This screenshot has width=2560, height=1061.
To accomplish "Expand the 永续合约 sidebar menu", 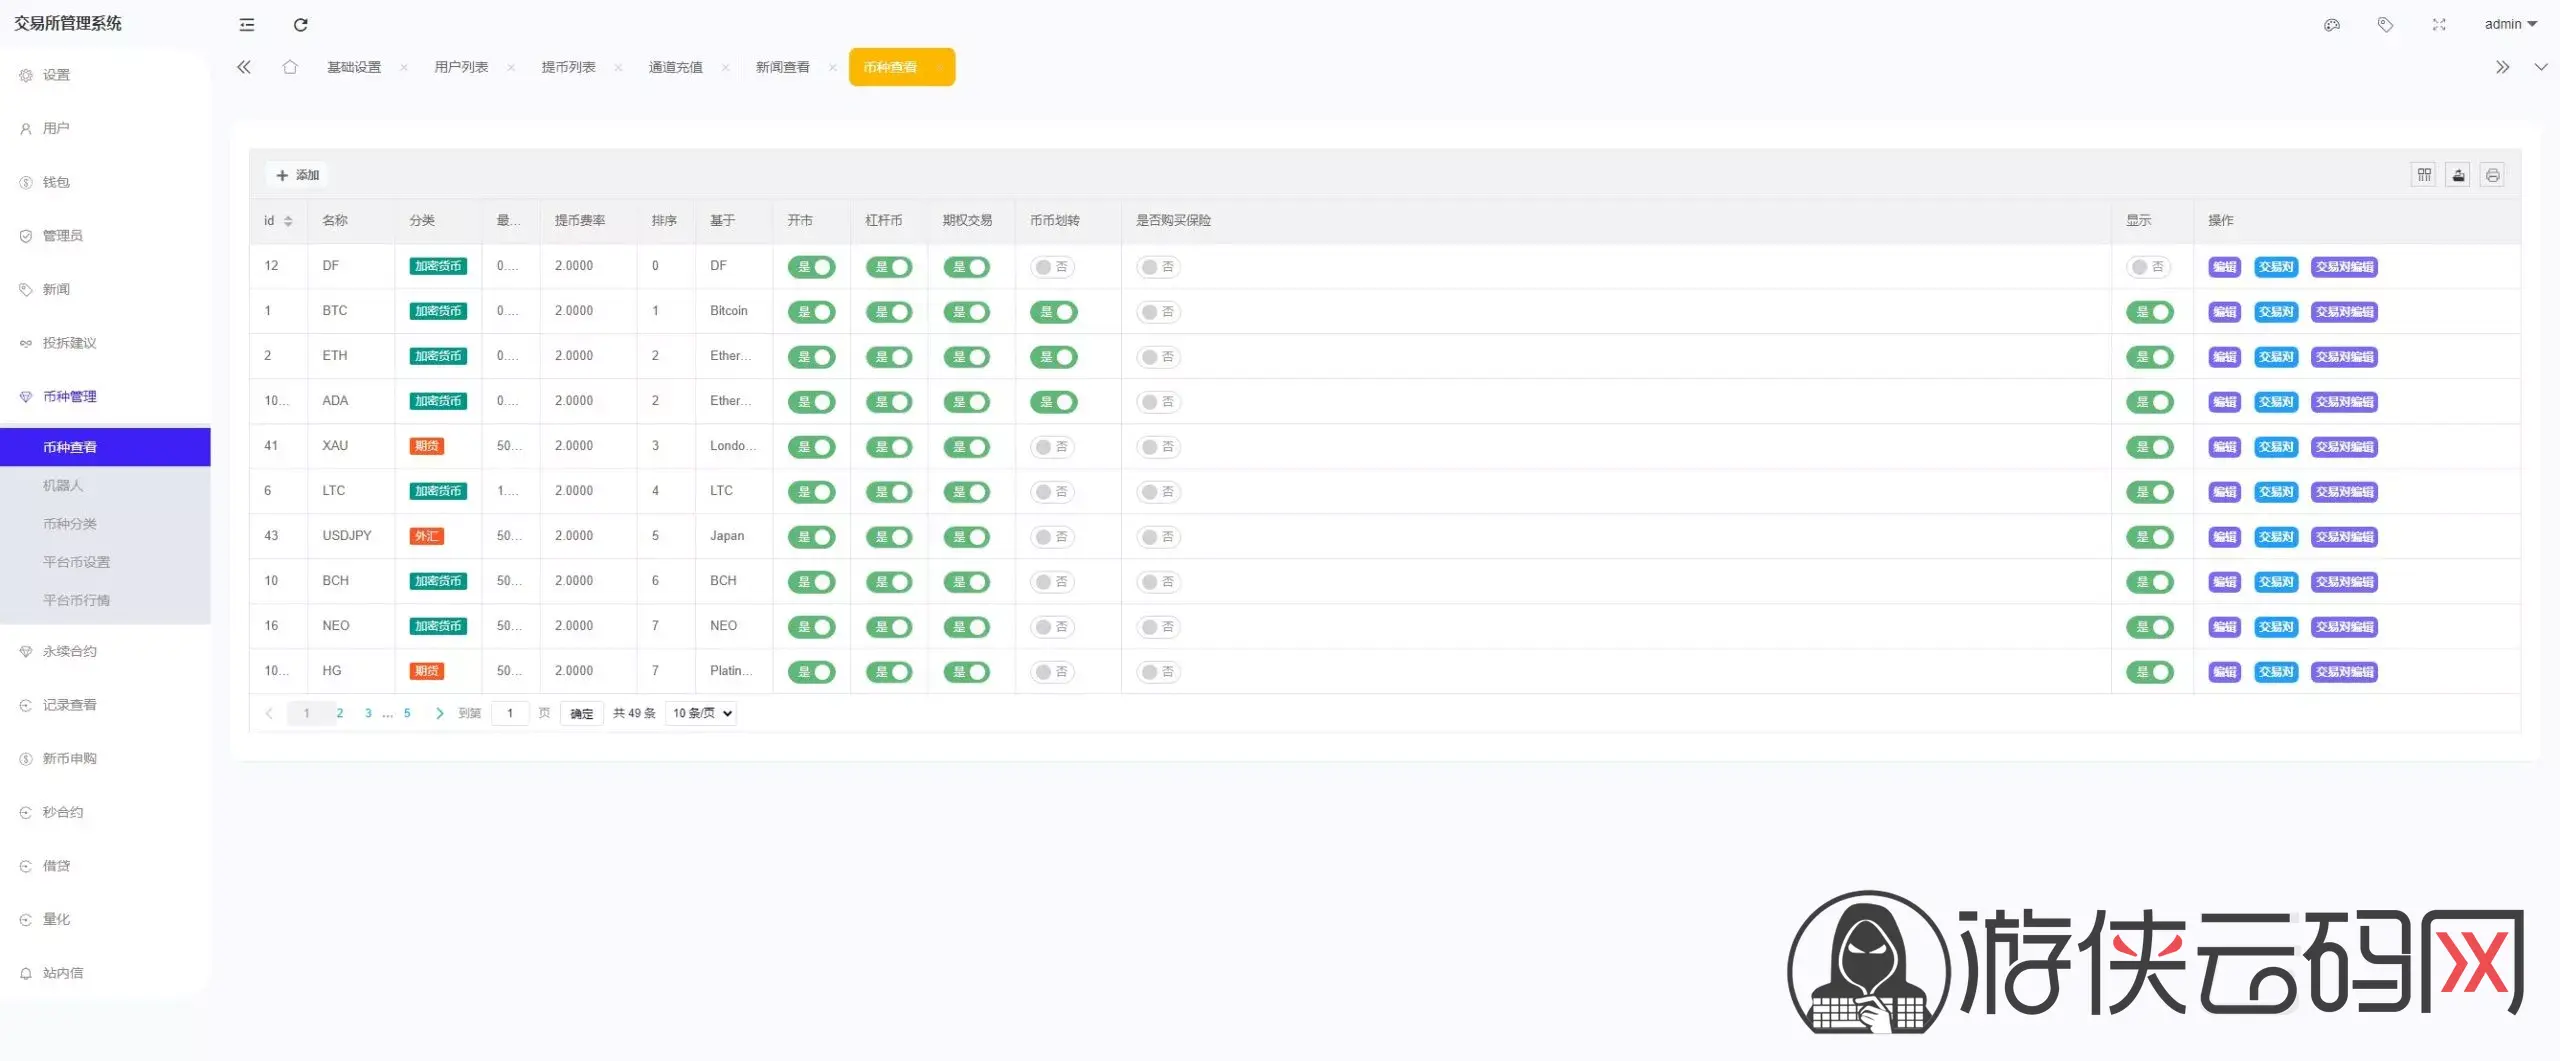I will click(x=70, y=651).
